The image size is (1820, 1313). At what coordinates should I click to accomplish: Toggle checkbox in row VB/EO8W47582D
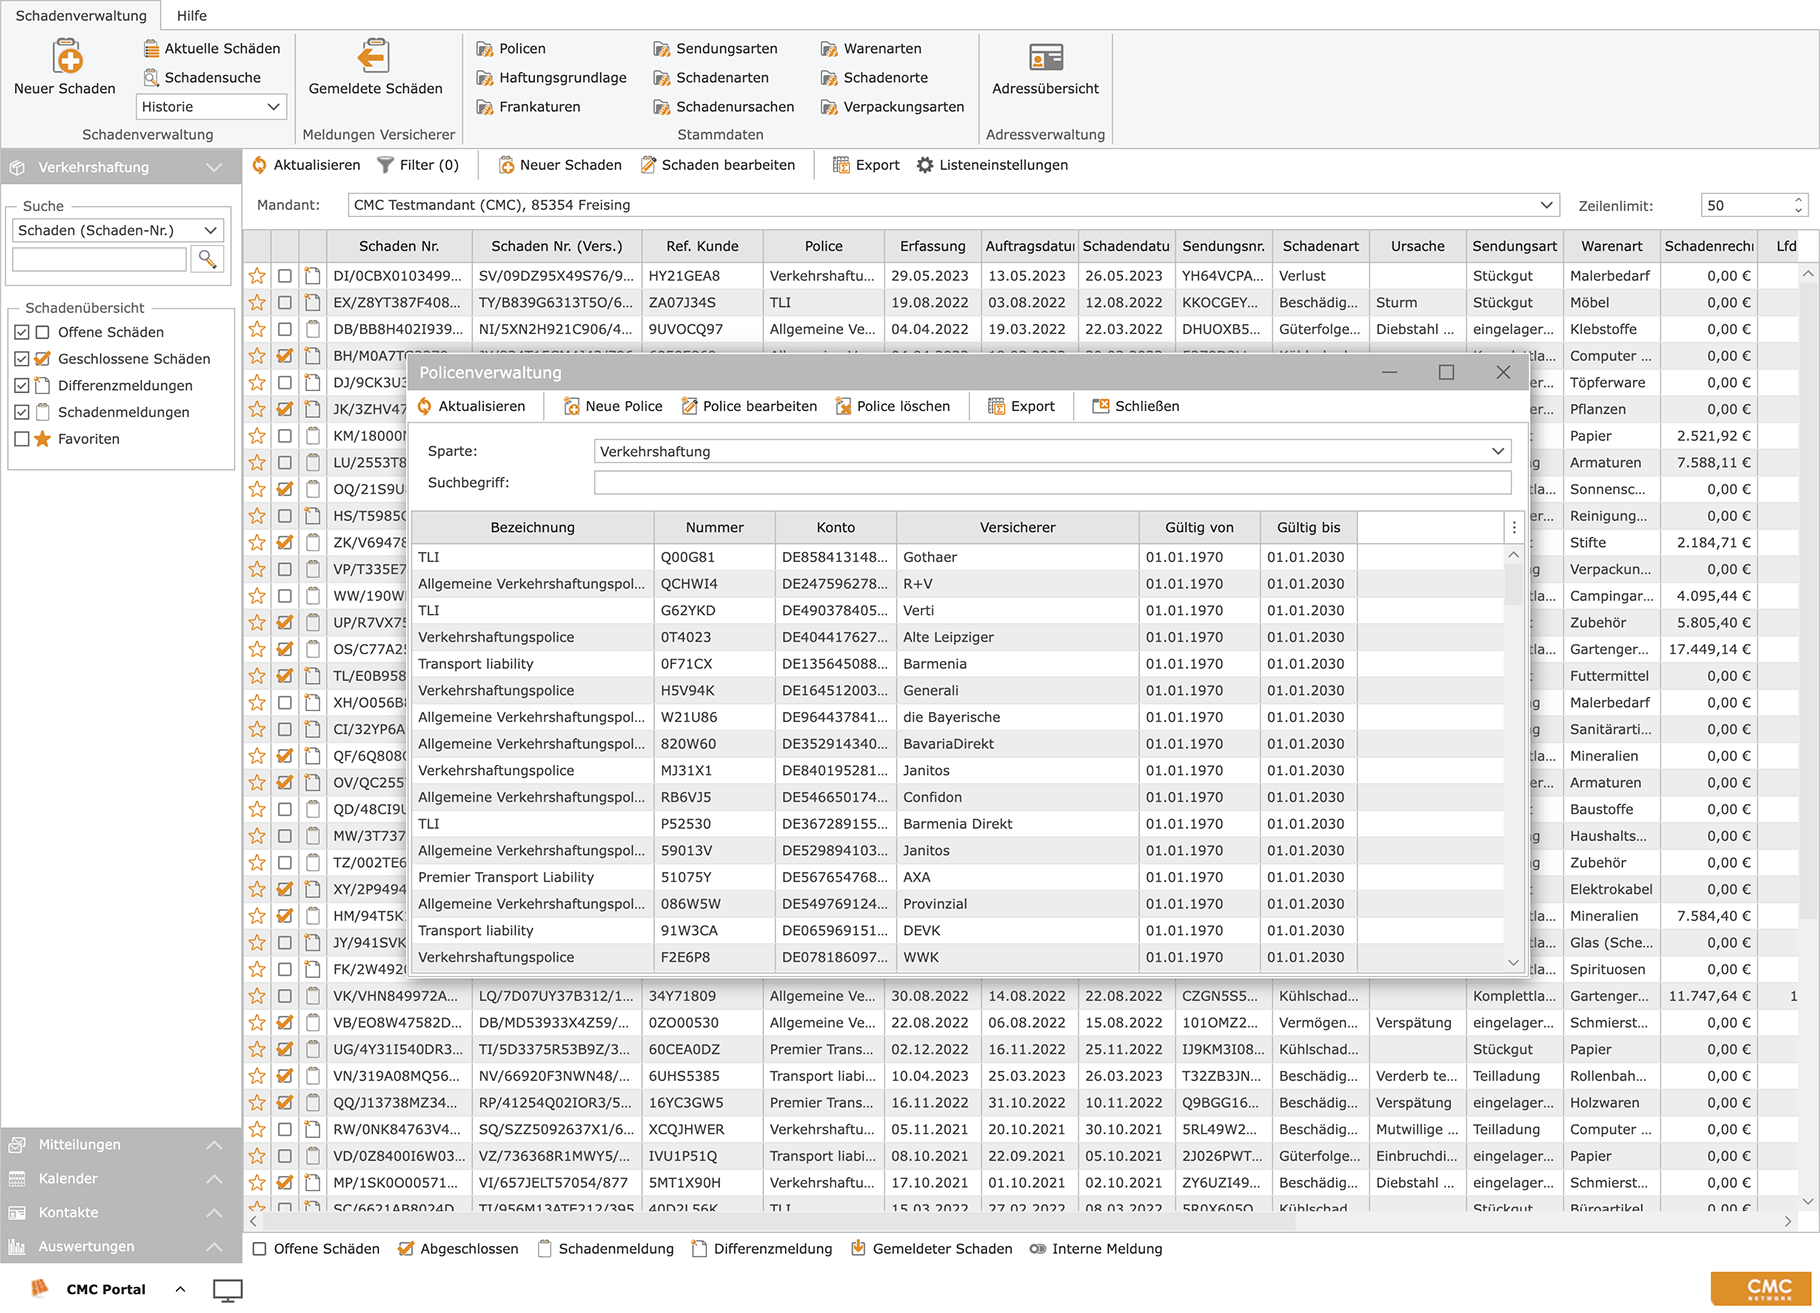[x=285, y=1022]
